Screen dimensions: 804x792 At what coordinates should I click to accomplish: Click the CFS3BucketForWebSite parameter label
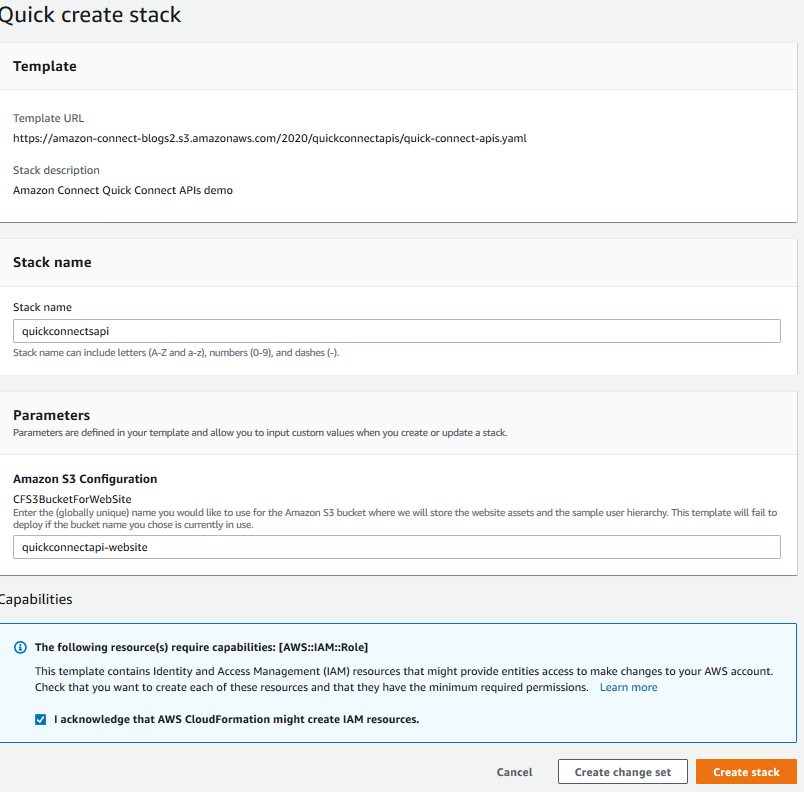point(72,499)
